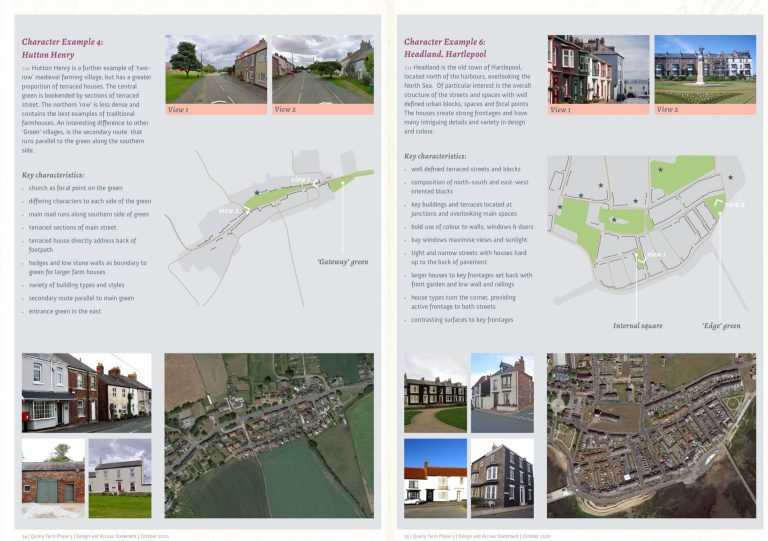Screen dimensions: 768x541
Task: Click the "'Gateway' green" map label
Action: point(343,262)
